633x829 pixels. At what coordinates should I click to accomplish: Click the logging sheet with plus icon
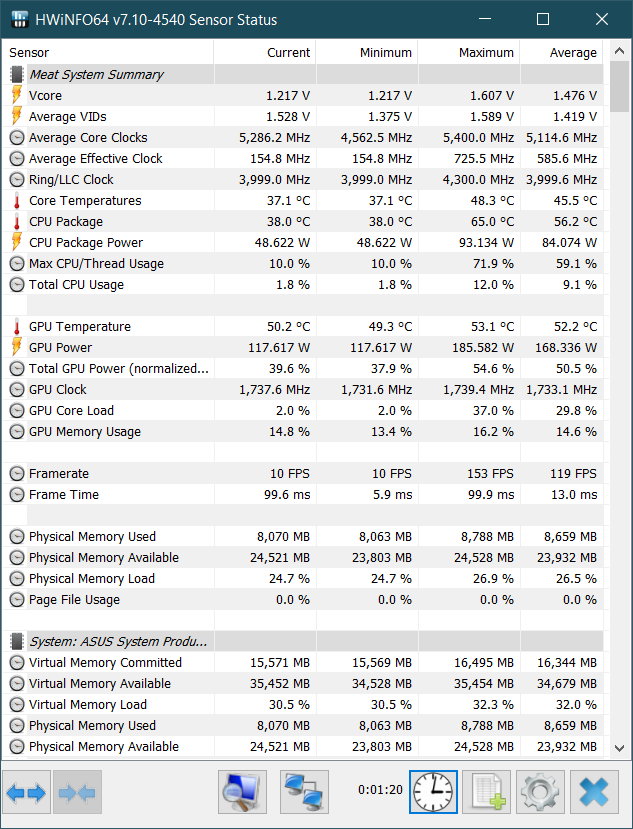(487, 792)
